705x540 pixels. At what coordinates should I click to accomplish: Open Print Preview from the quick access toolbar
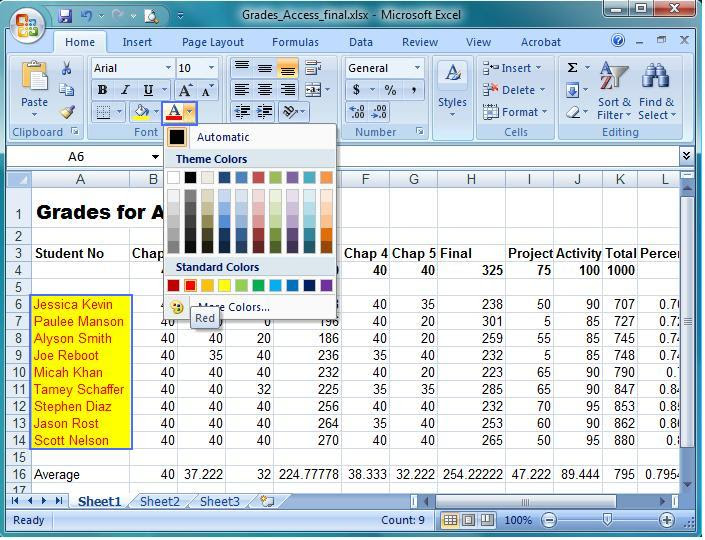click(x=151, y=17)
